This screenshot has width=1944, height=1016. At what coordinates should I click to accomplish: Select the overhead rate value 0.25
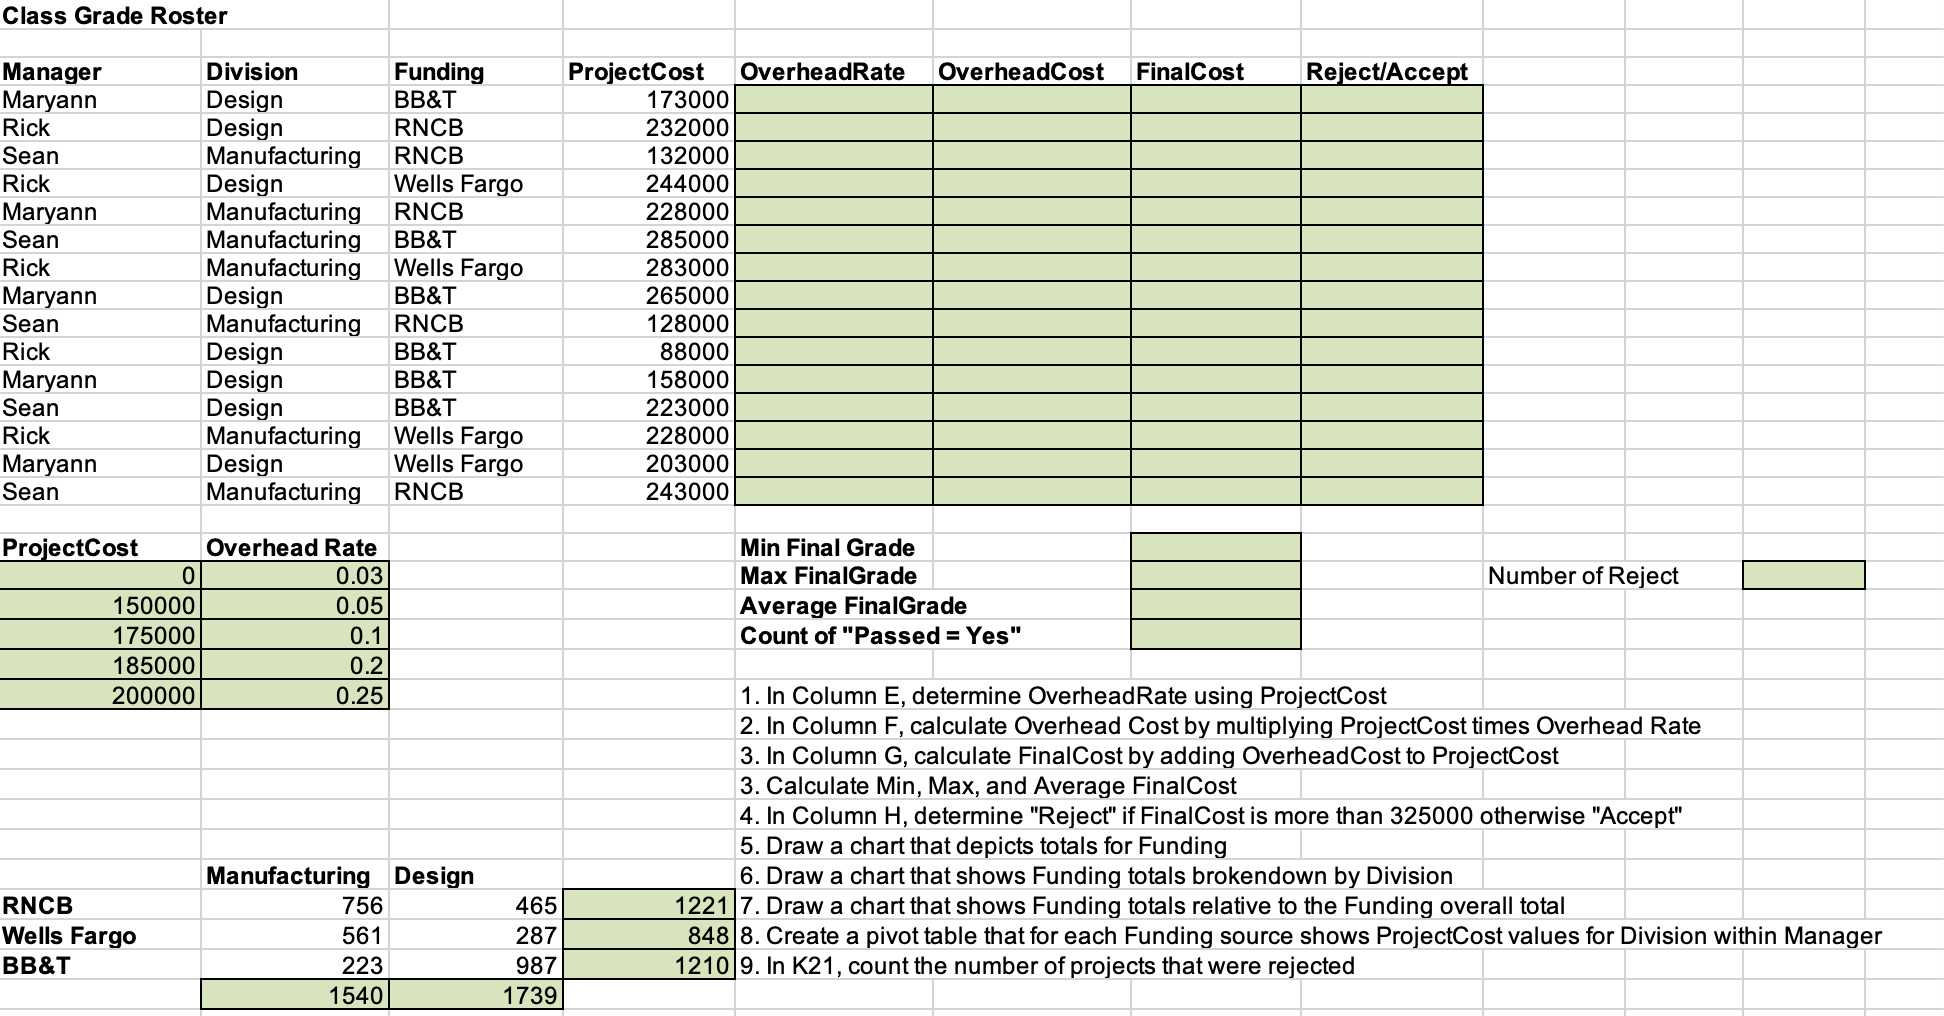tap(295, 696)
